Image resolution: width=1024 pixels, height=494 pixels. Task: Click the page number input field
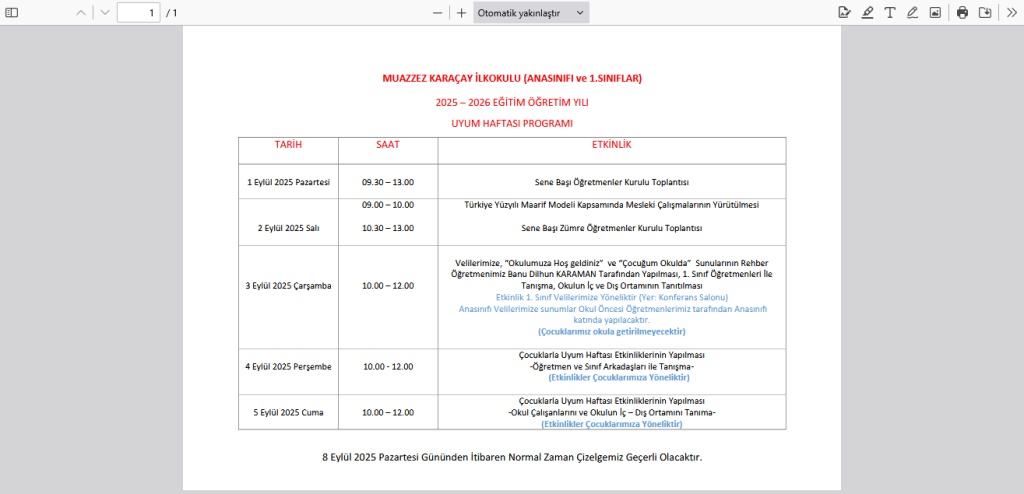(139, 13)
